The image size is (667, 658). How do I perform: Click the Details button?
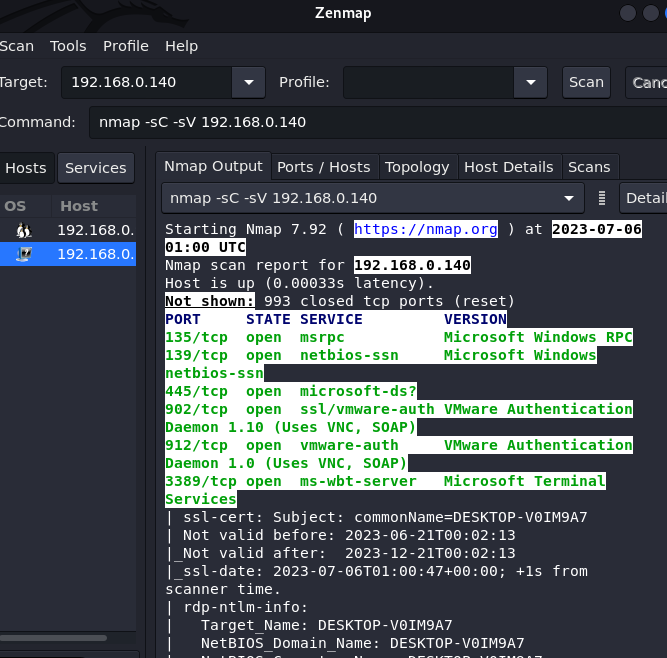click(x=644, y=198)
